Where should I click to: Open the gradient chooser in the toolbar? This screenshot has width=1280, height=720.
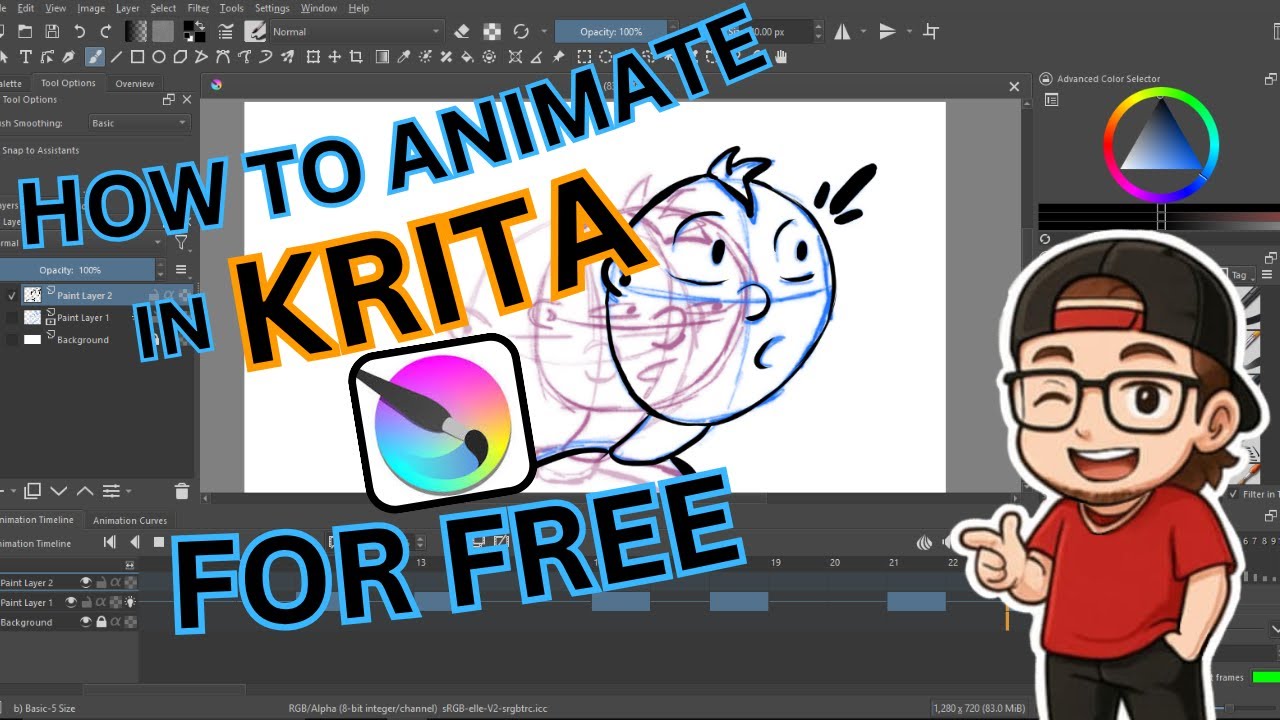coord(136,32)
